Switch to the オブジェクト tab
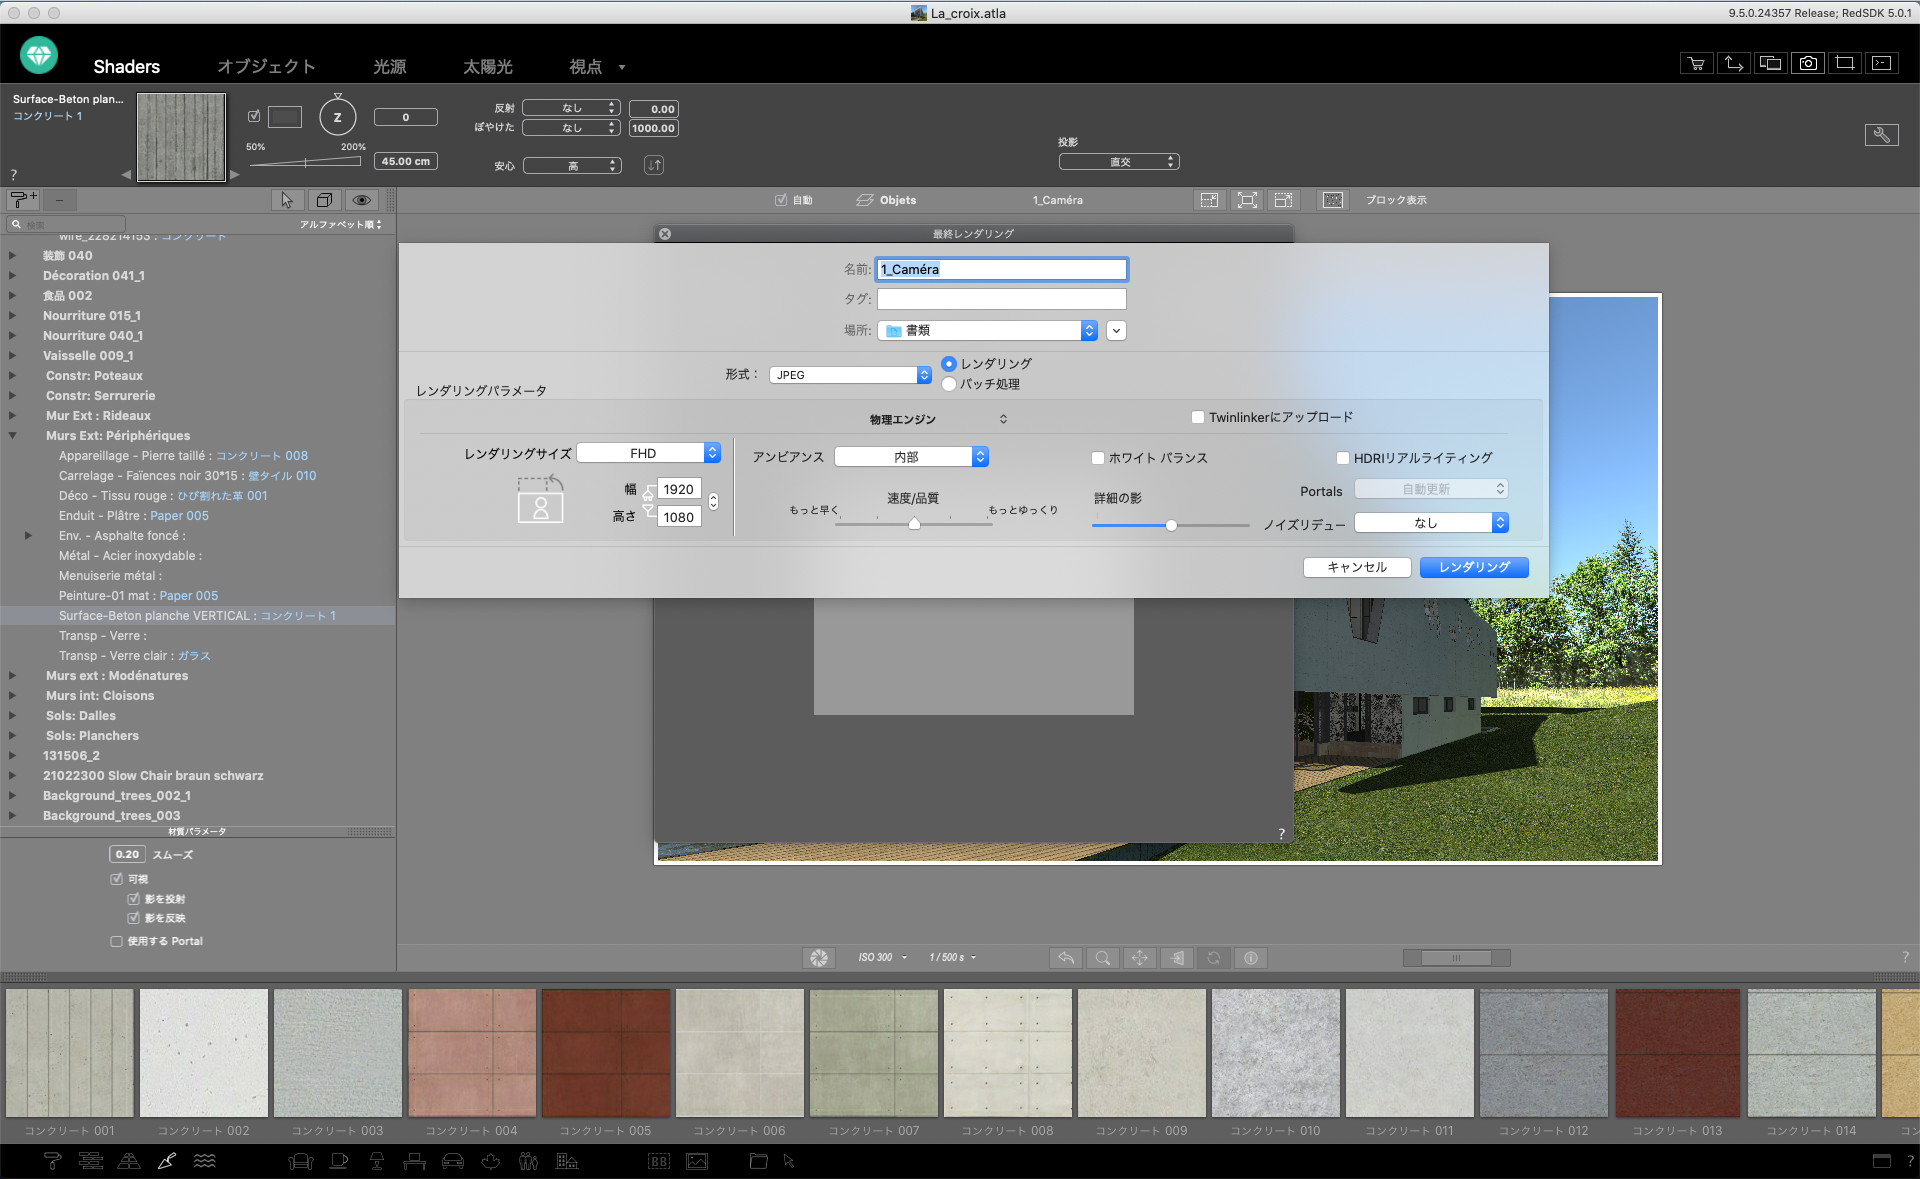 pos(266,66)
